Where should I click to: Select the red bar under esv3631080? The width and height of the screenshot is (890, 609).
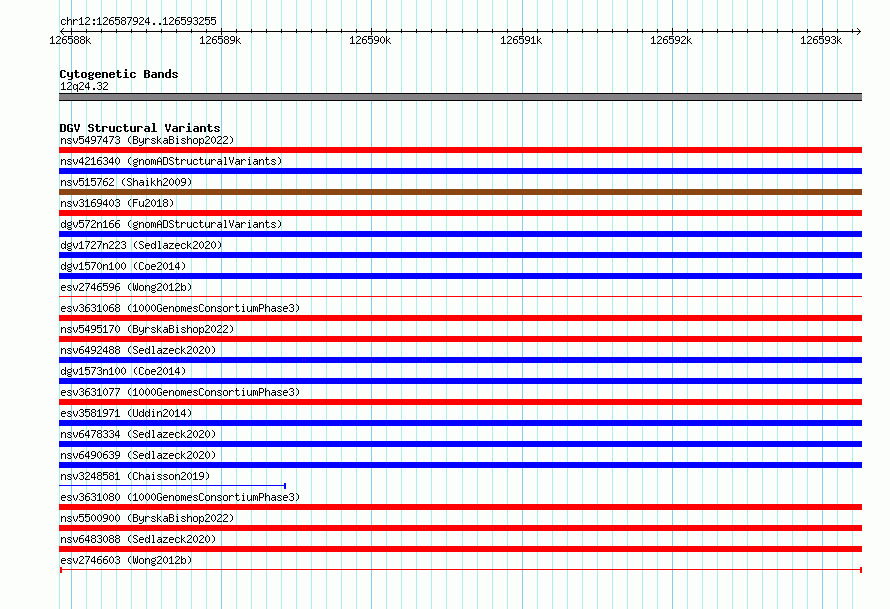tap(460, 507)
